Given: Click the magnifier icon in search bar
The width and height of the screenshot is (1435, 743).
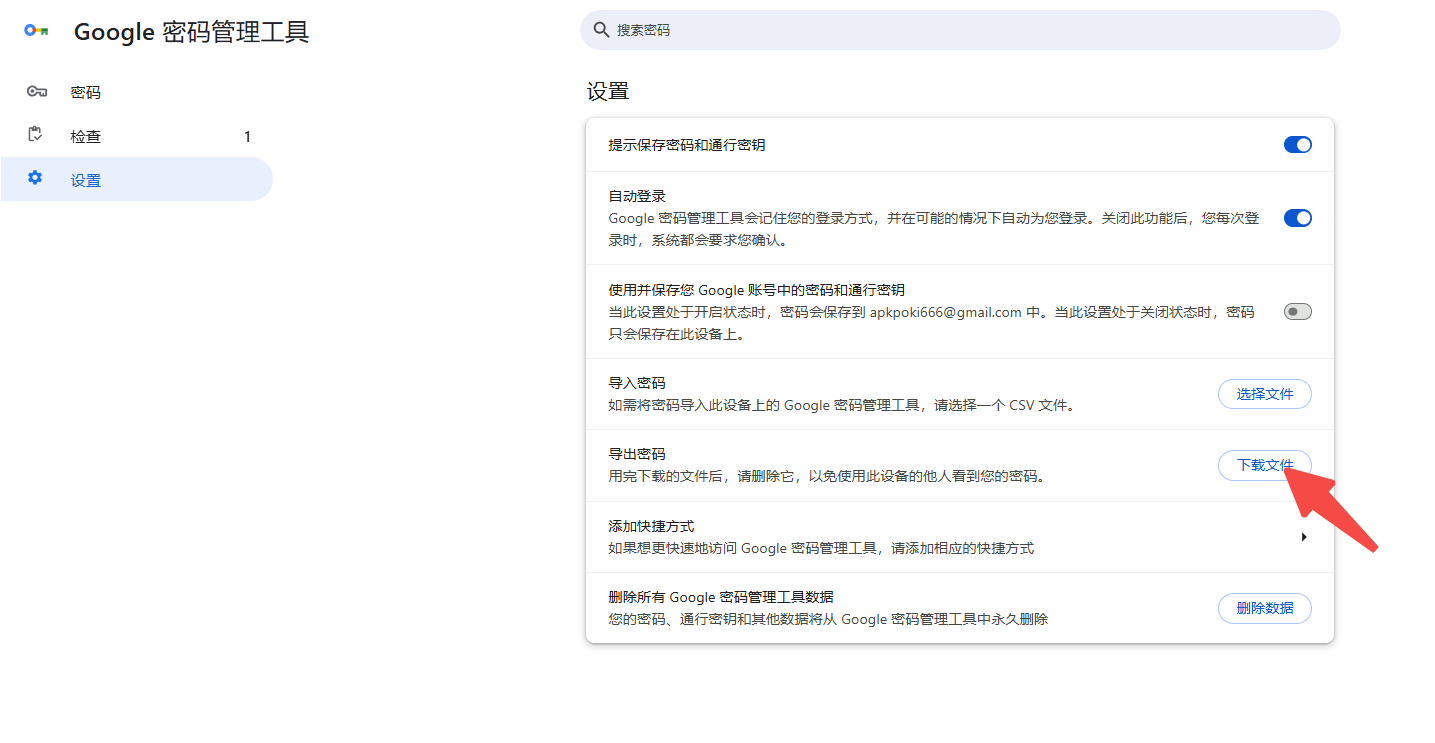Looking at the screenshot, I should pyautogui.click(x=601, y=30).
